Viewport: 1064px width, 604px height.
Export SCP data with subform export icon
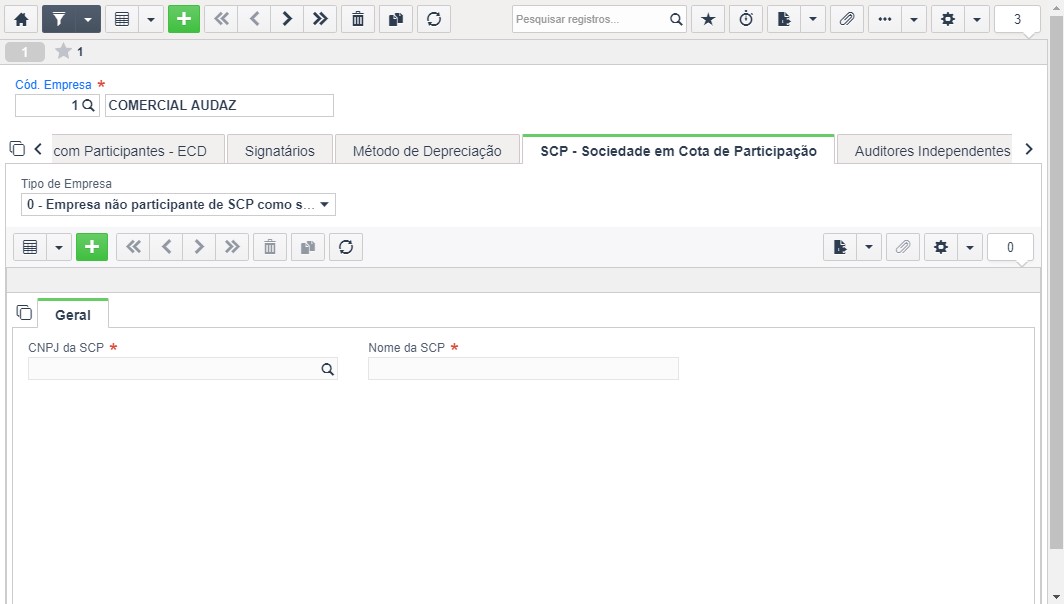(x=840, y=247)
